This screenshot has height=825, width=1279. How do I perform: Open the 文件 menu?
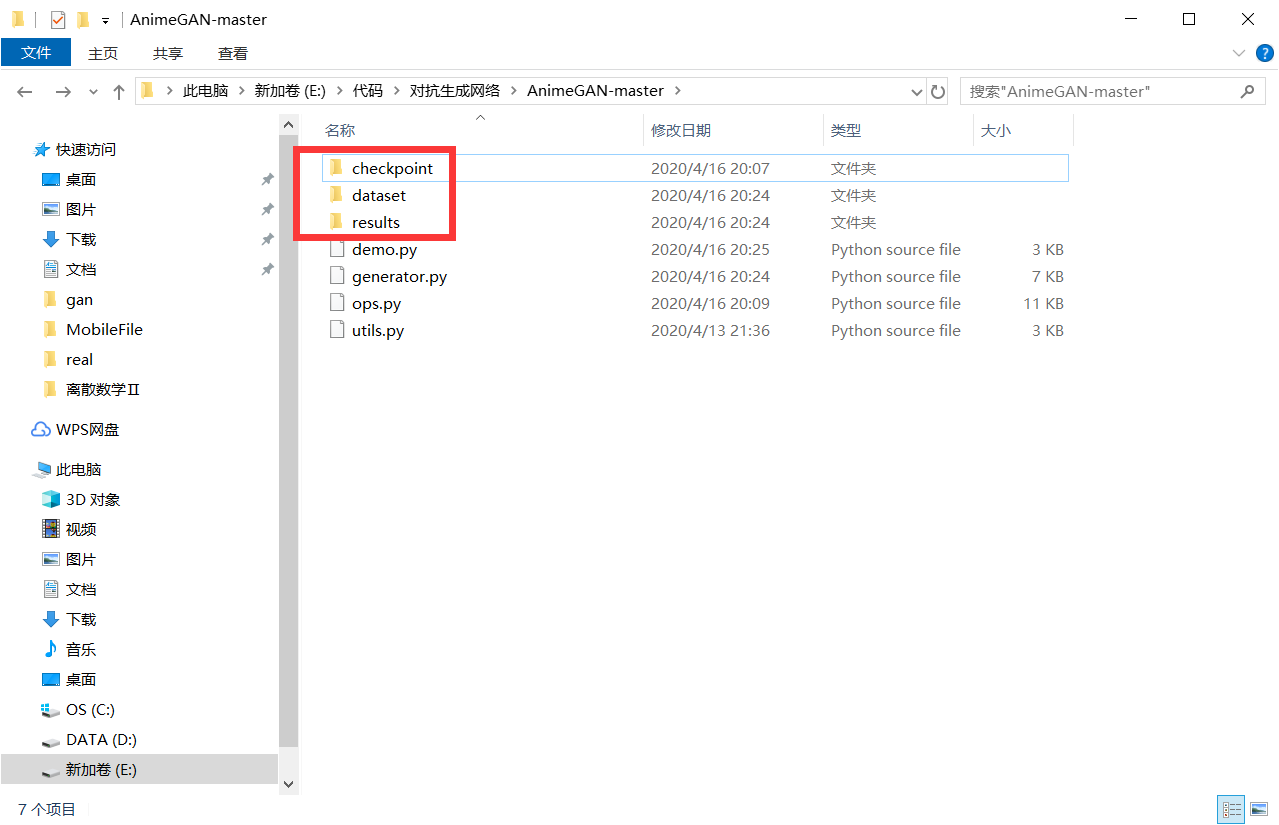(x=36, y=53)
